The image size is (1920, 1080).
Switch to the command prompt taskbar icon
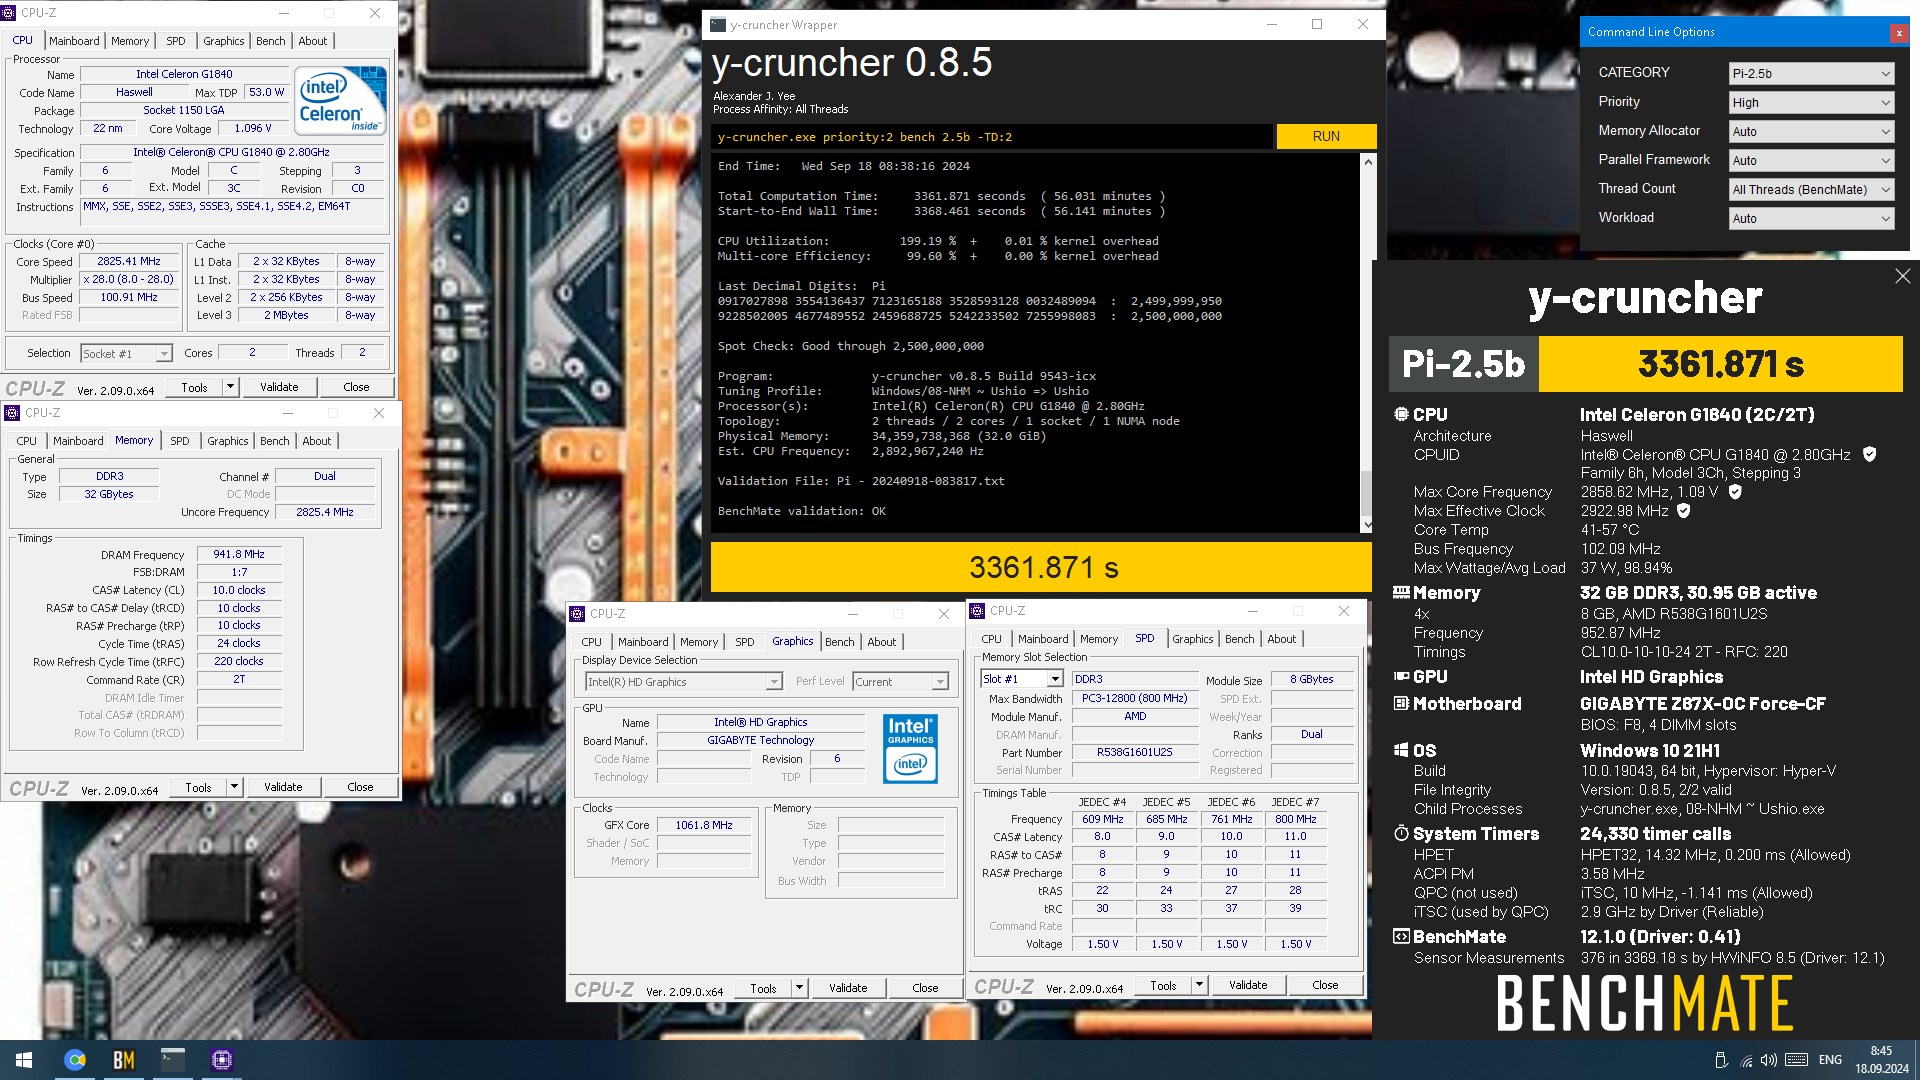coord(173,1060)
